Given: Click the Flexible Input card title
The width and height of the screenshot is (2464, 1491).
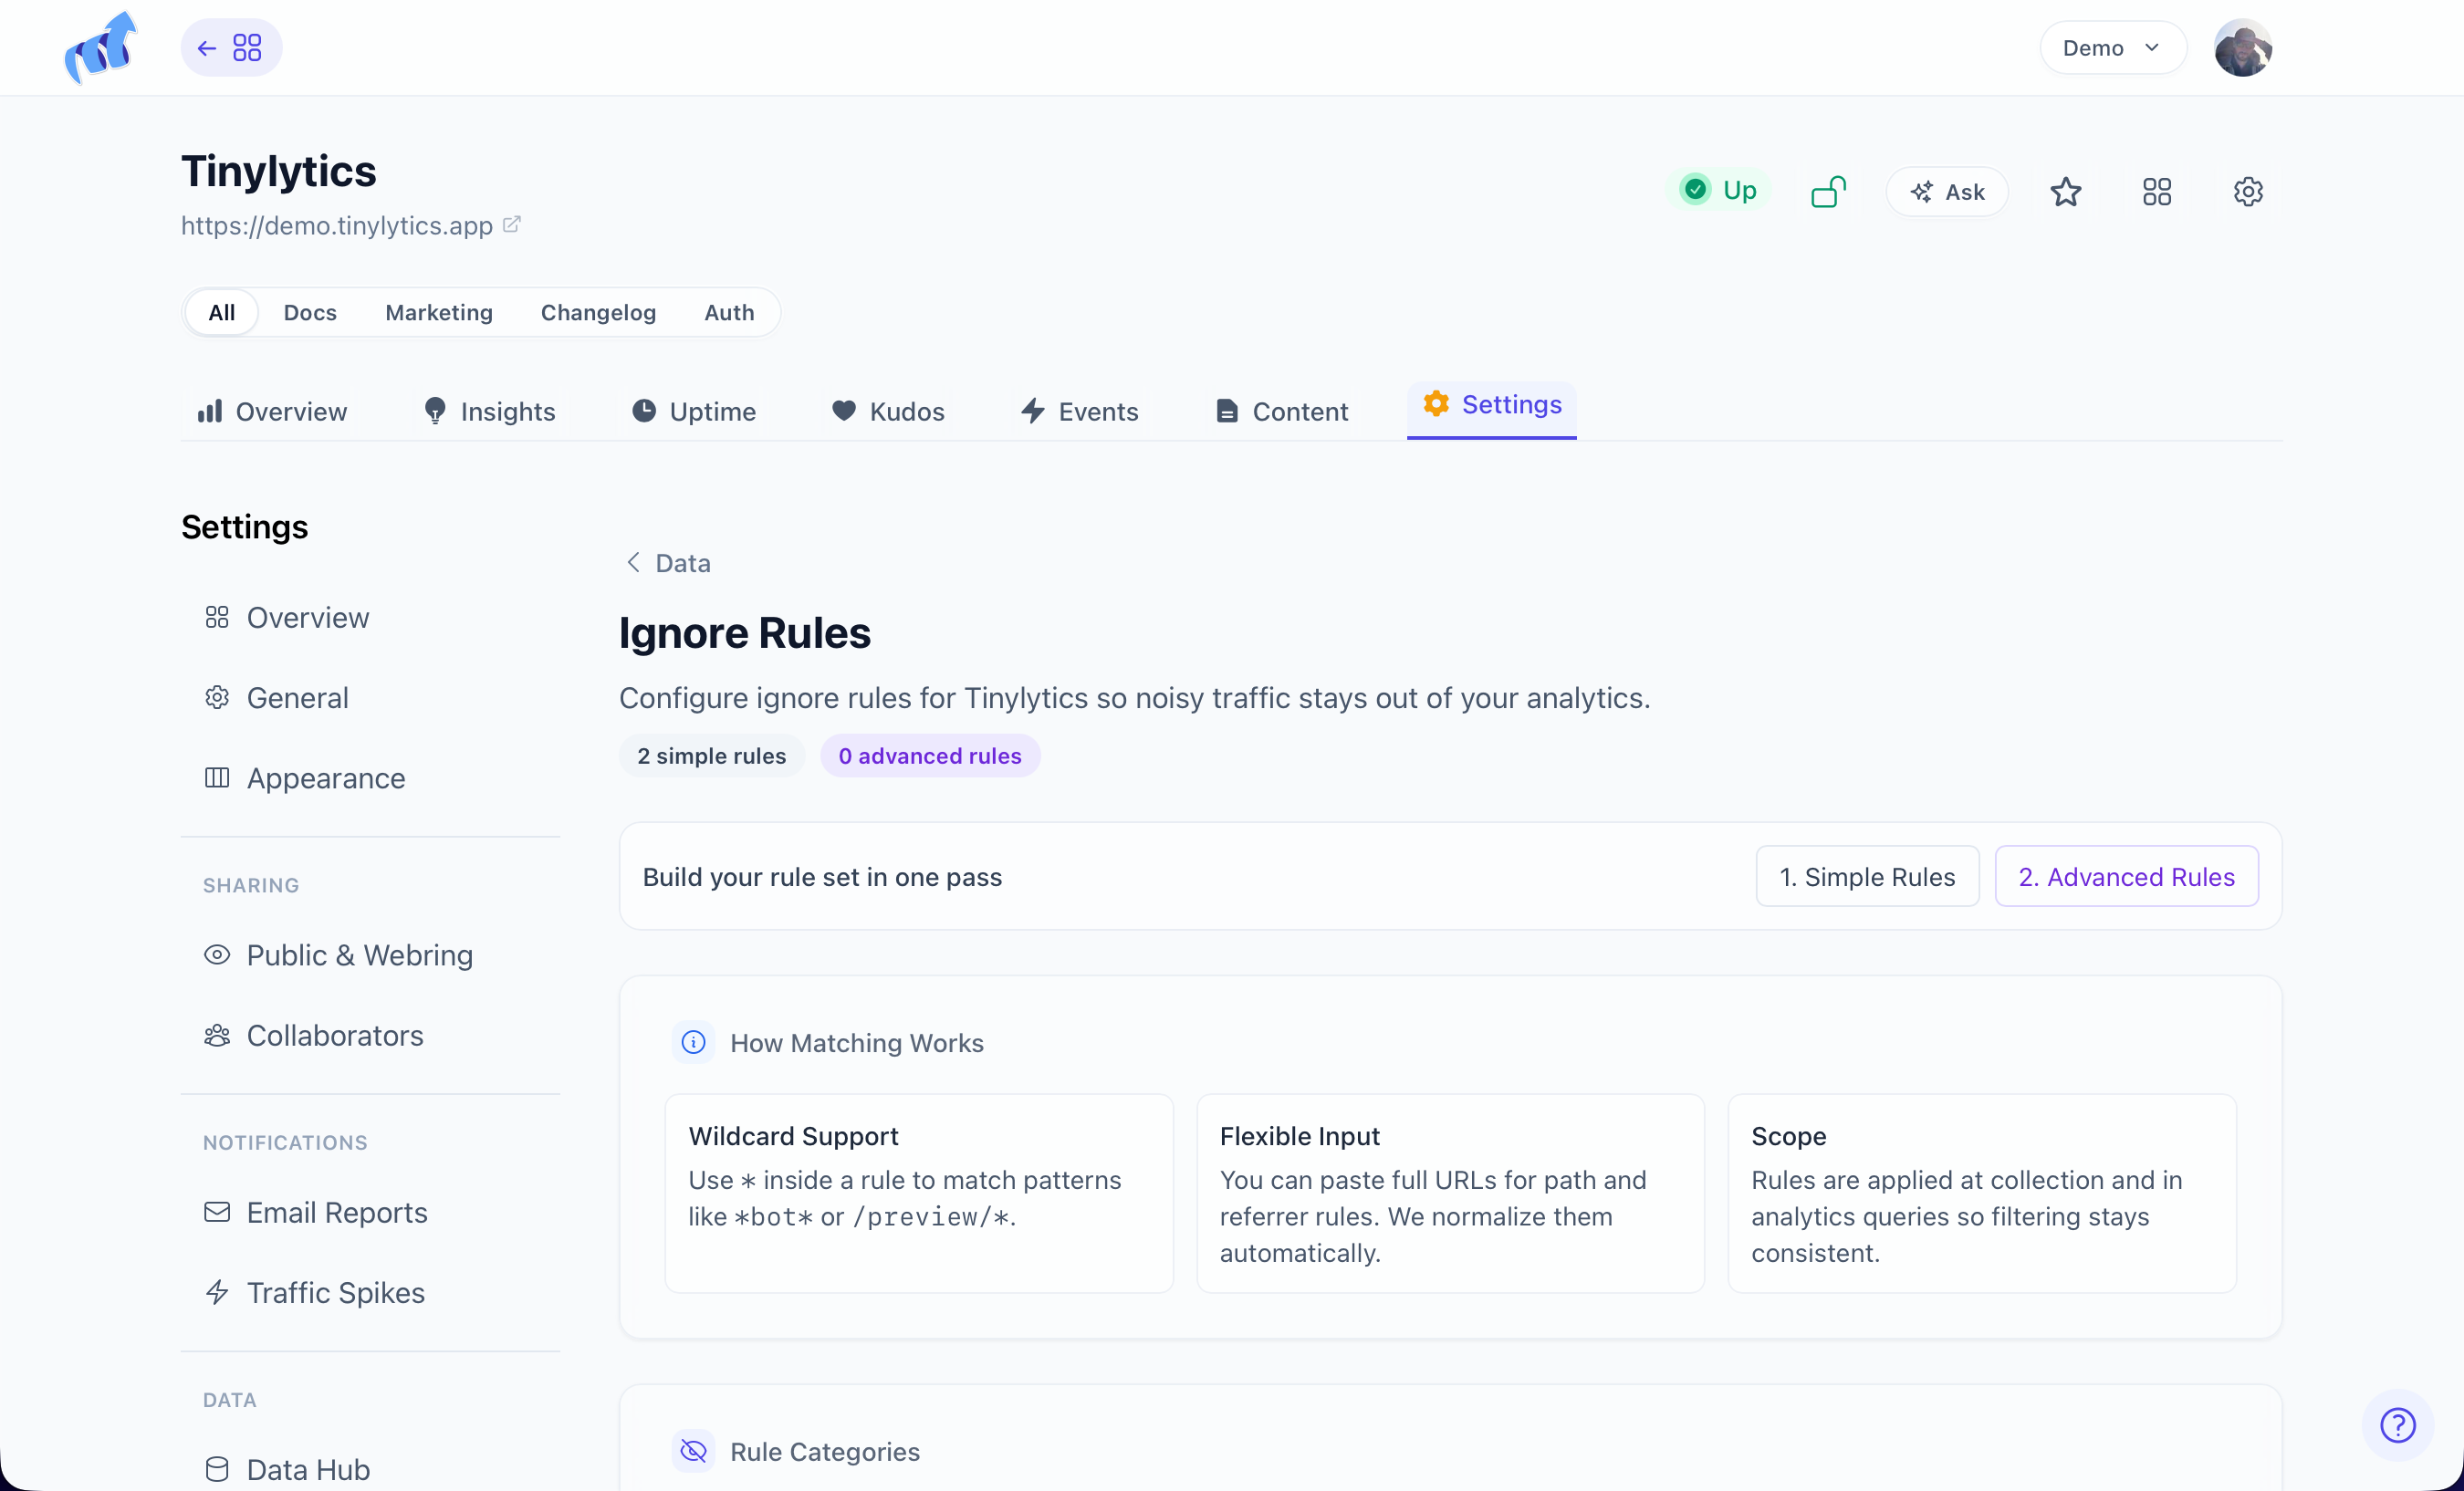Looking at the screenshot, I should [x=1299, y=1136].
